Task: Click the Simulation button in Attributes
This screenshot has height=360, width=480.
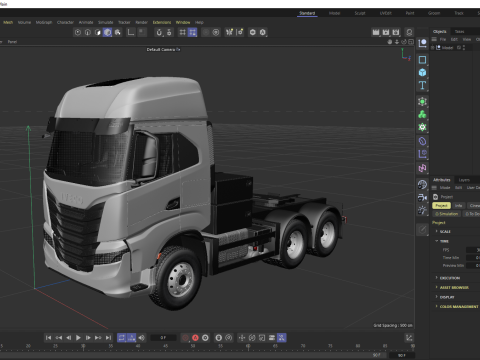Action: pyautogui.click(x=447, y=214)
